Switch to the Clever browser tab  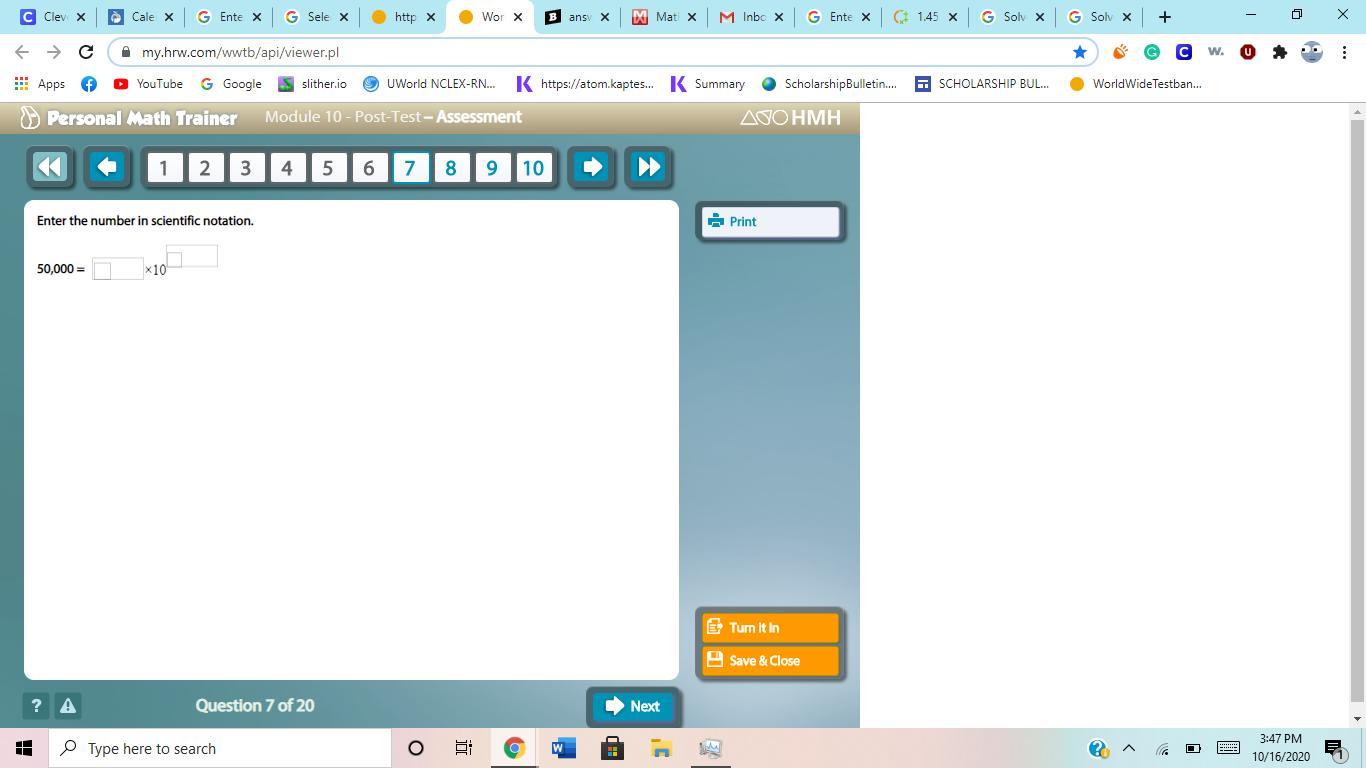point(53,17)
